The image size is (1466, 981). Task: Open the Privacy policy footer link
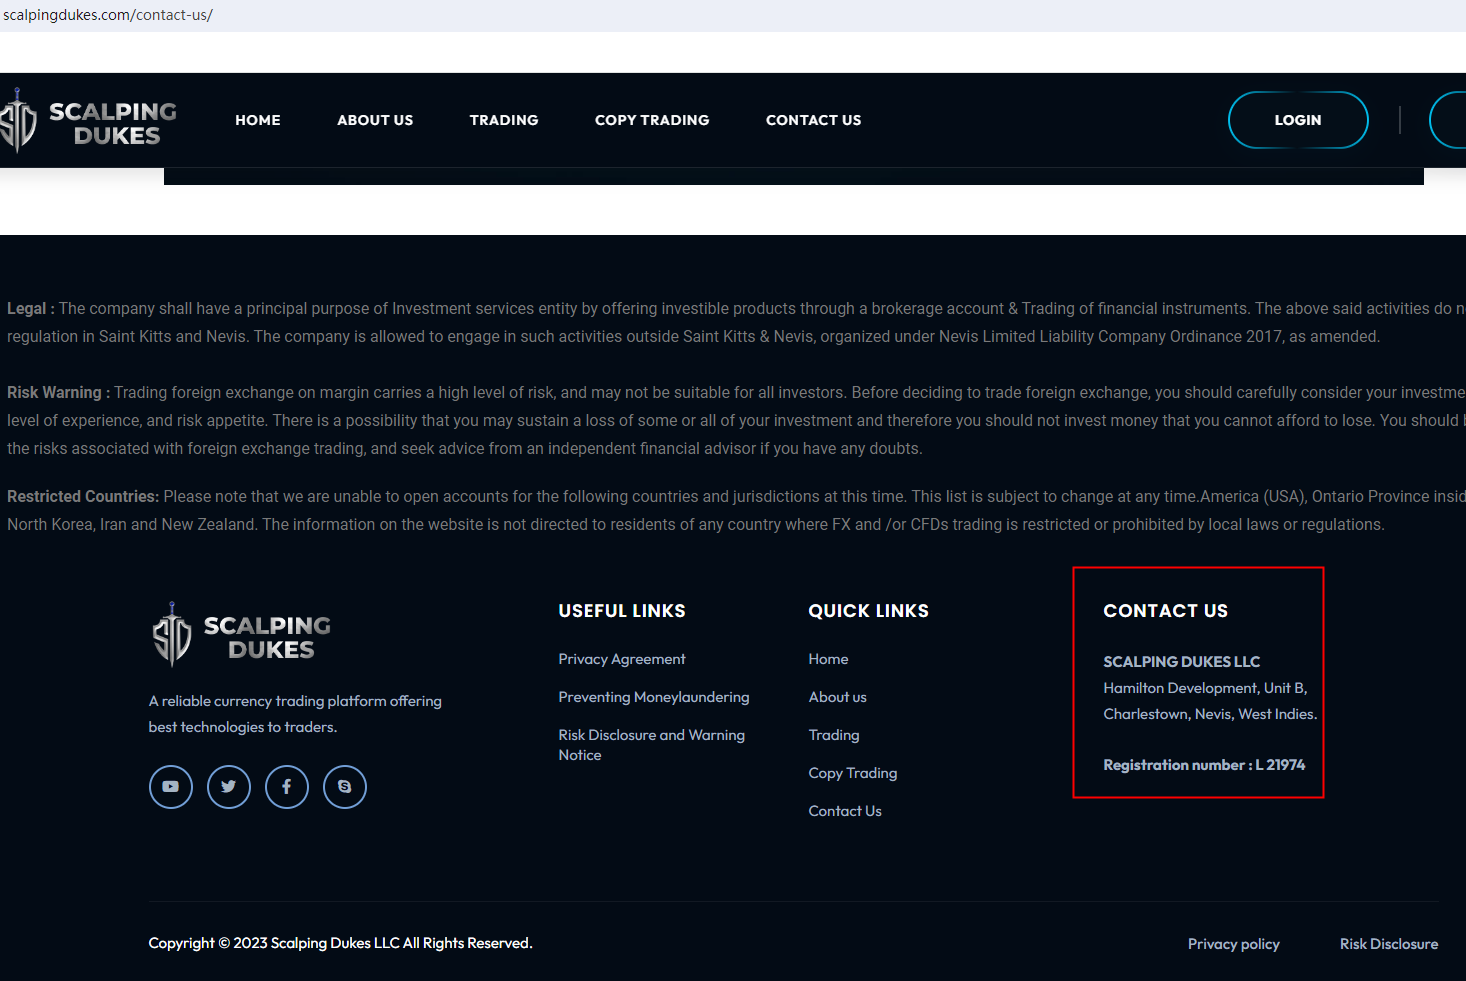click(x=1234, y=944)
